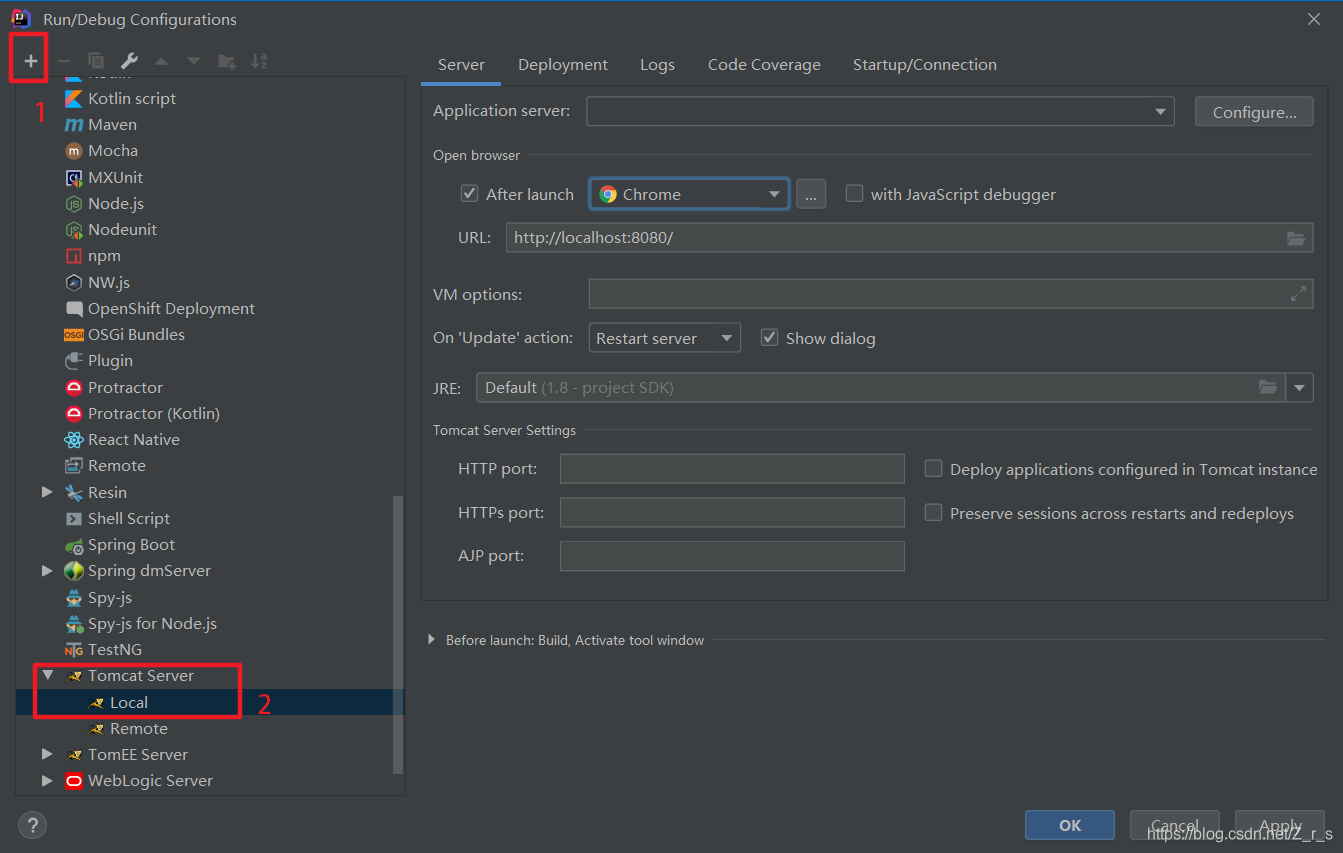Image resolution: width=1343 pixels, height=853 pixels.
Task: Switch to the Deployment tab
Action: pos(563,64)
